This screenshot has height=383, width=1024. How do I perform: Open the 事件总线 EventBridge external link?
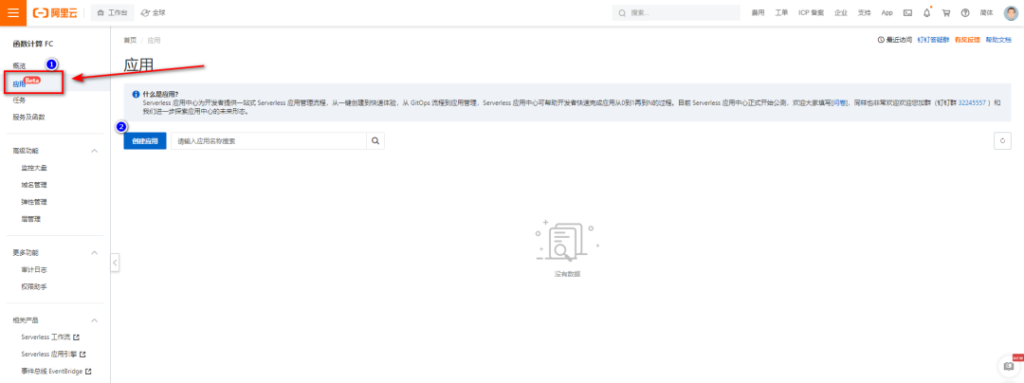[x=56, y=371]
